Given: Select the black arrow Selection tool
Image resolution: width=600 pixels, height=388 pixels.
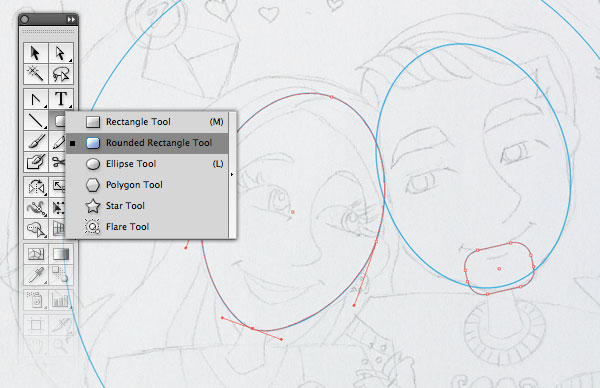Looking at the screenshot, I should (x=36, y=53).
